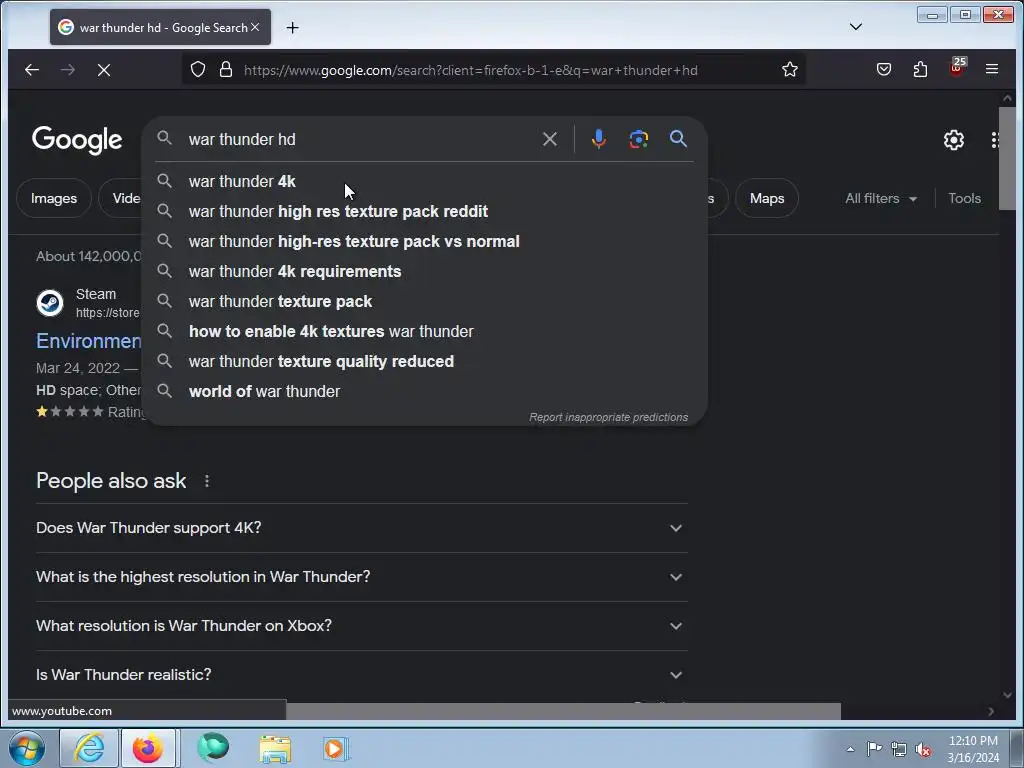The image size is (1024, 768).
Task: Submit search with the blue magnifier
Action: pos(678,138)
